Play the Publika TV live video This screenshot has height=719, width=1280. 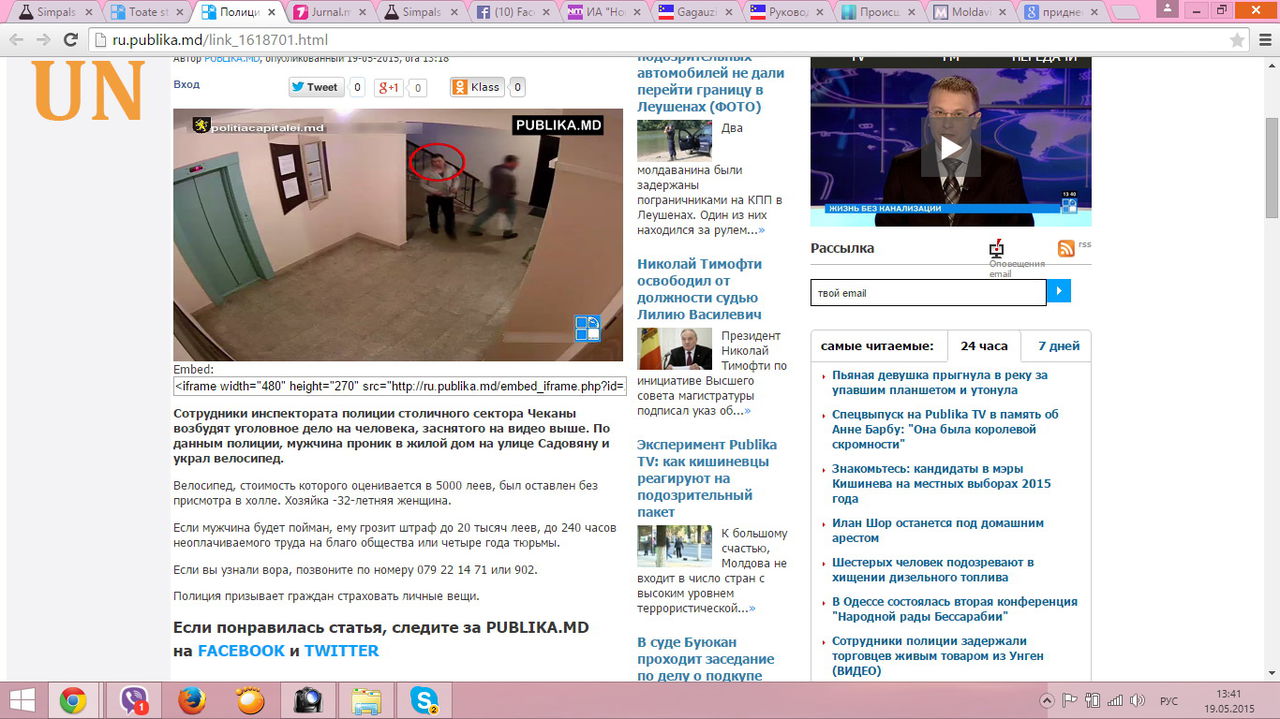point(950,148)
